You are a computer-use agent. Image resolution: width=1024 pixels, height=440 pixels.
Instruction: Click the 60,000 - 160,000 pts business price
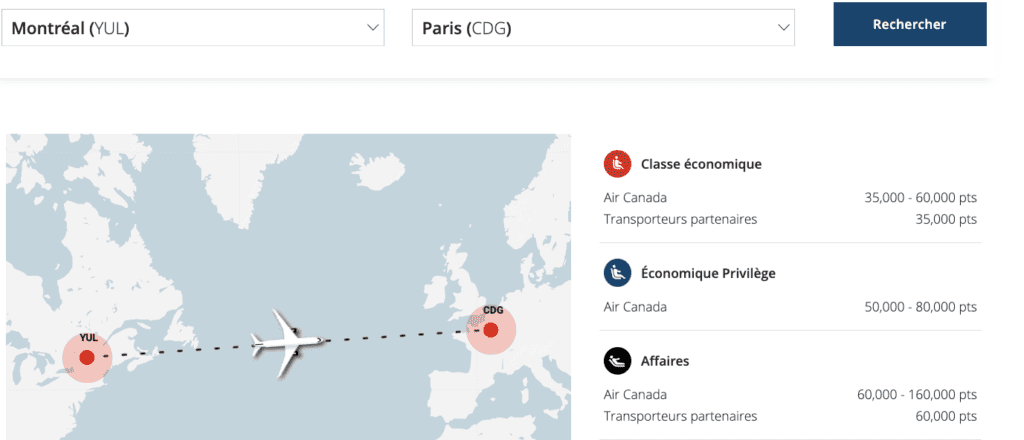click(x=916, y=395)
